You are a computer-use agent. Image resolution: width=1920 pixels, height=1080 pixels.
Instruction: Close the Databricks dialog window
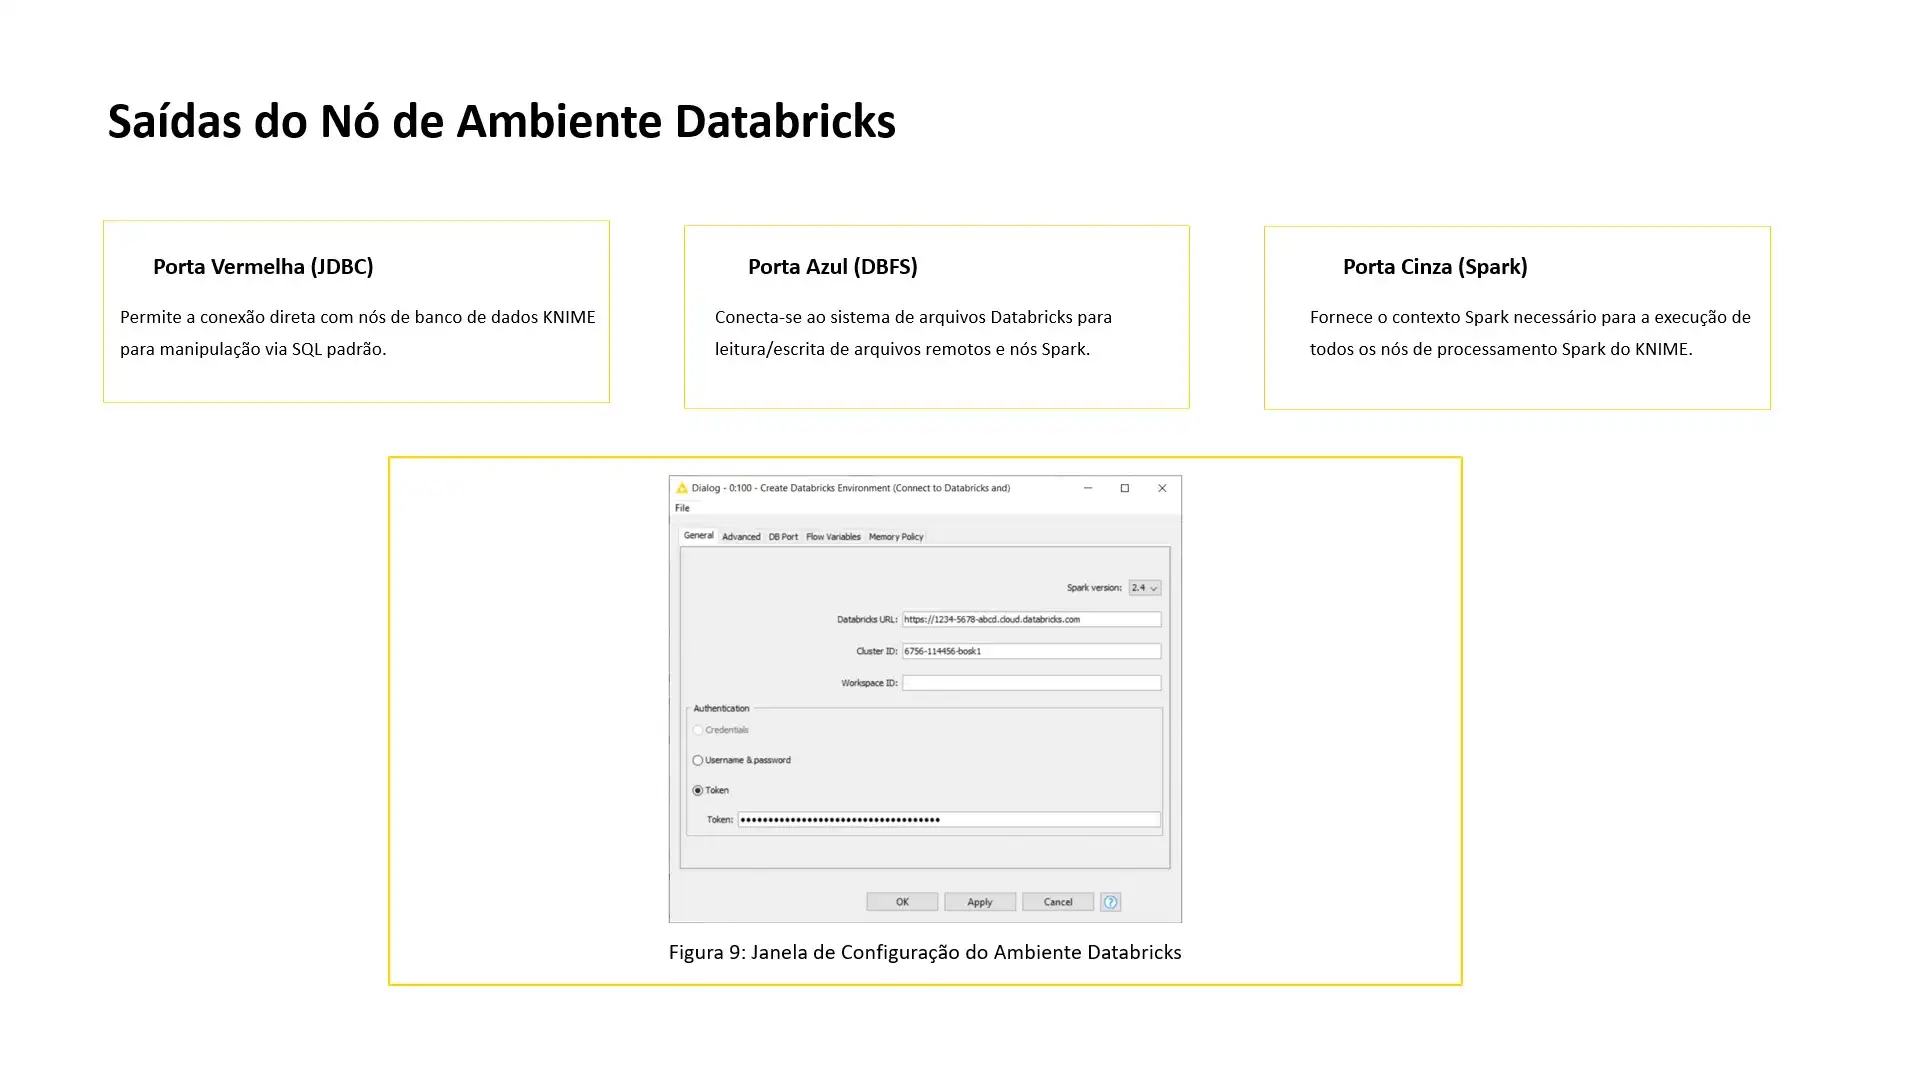[x=1162, y=488]
